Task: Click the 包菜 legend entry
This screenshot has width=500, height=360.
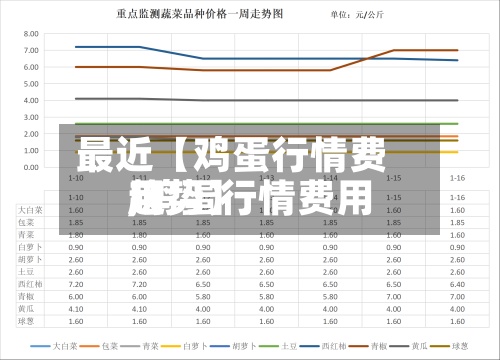Action: pos(99,346)
